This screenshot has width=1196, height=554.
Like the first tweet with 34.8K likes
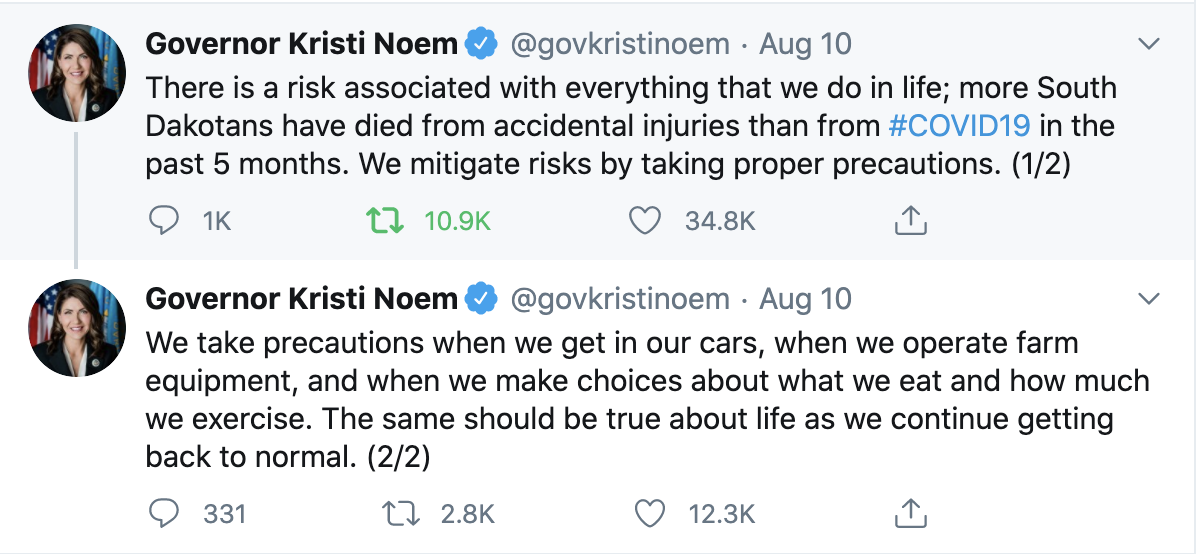click(645, 221)
